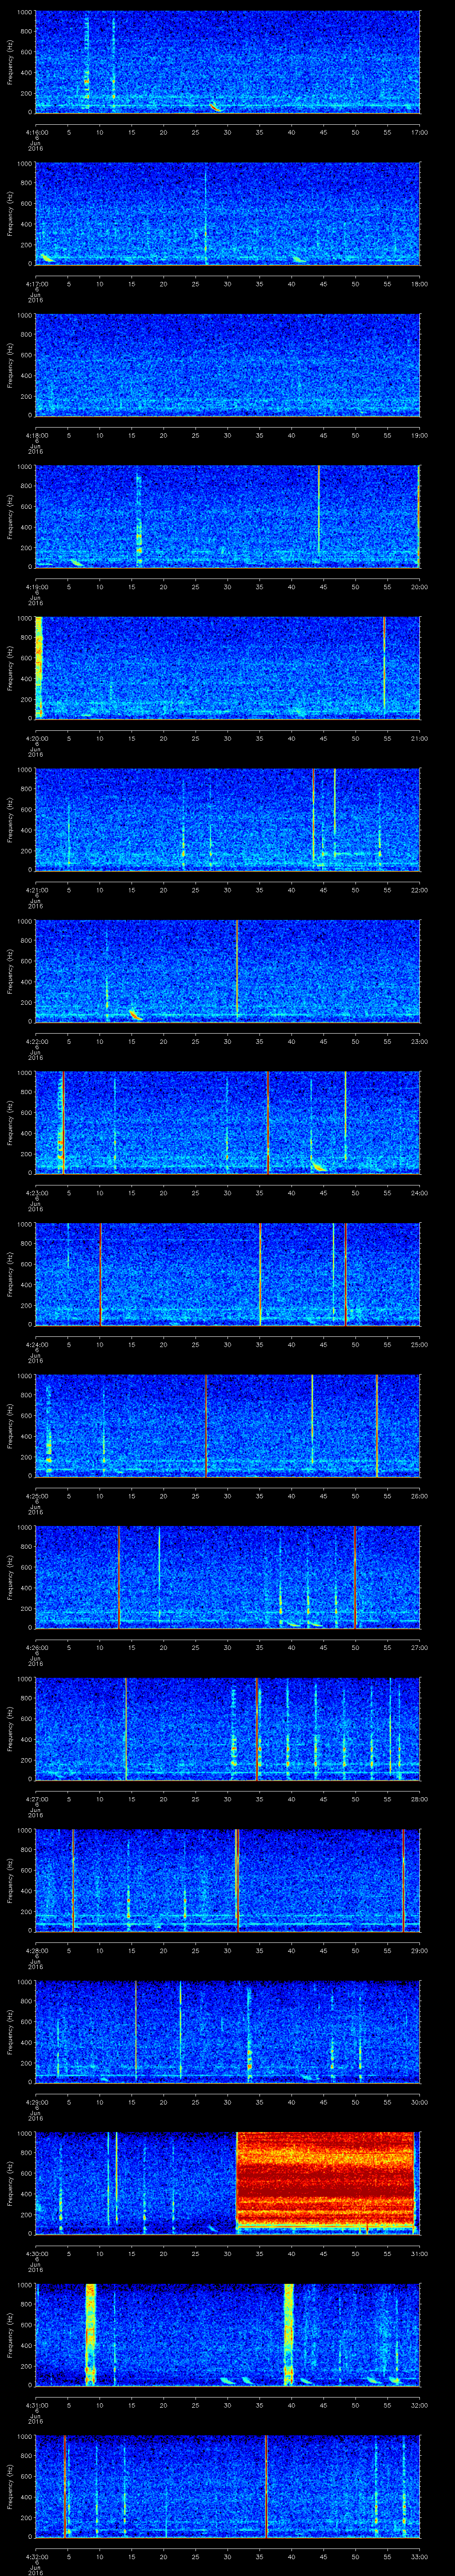The image size is (455, 2576).
Task: Click the bright burst near 16 seconds in the 4:19 spectrogram
Action: (x=139, y=520)
